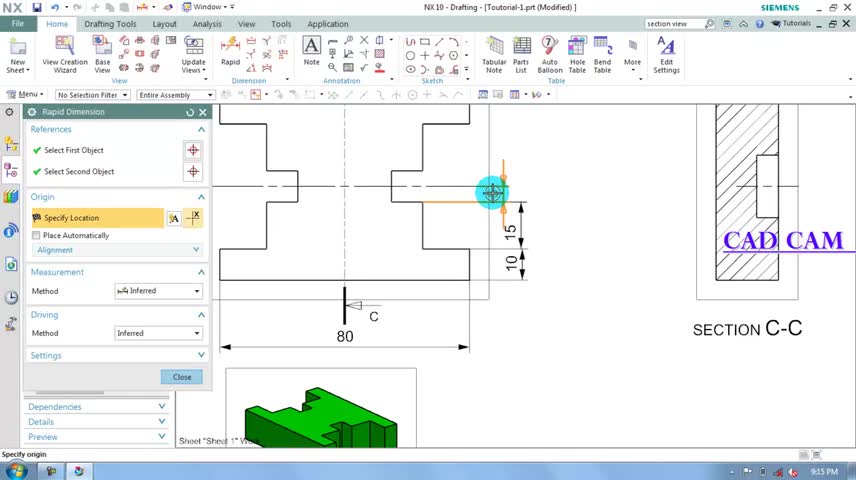Switch to the Home tab

click(x=57, y=24)
